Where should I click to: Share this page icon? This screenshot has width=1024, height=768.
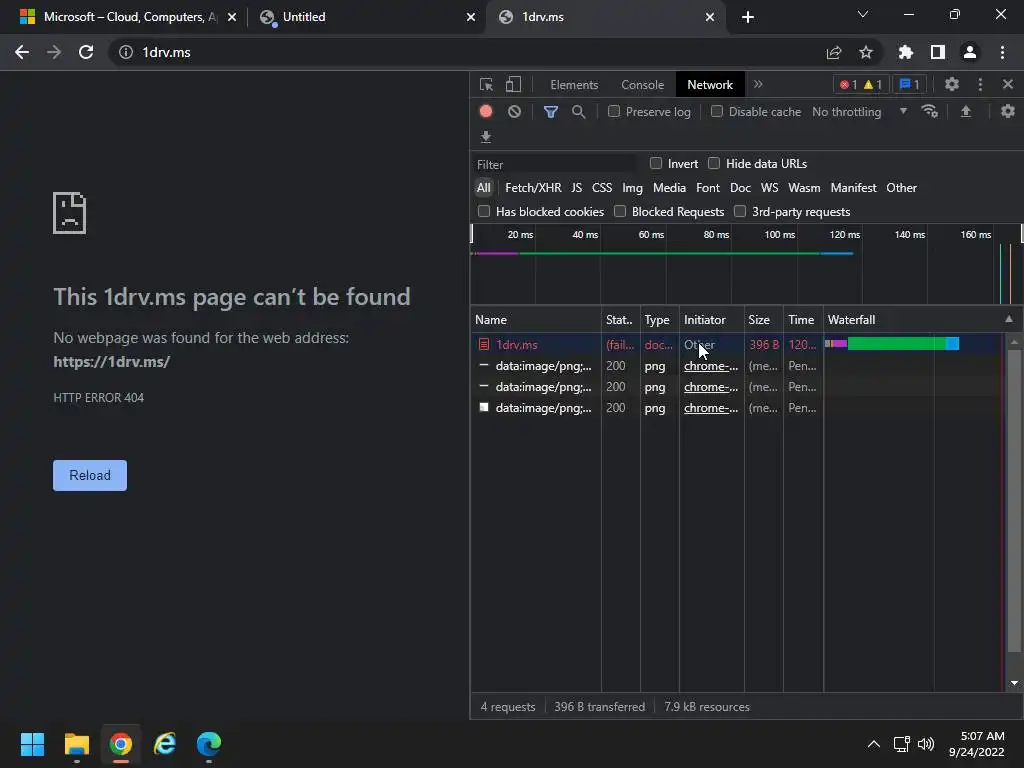pos(834,52)
